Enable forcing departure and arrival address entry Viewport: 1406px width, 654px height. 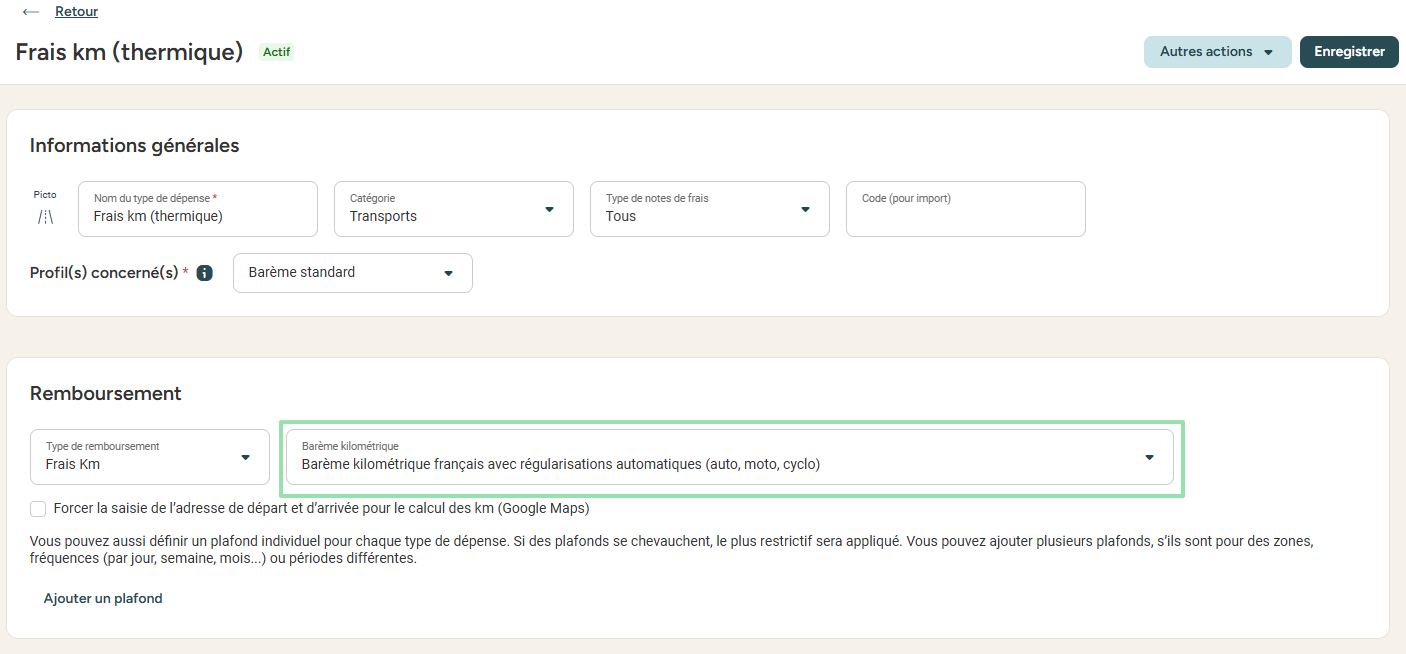(38, 508)
